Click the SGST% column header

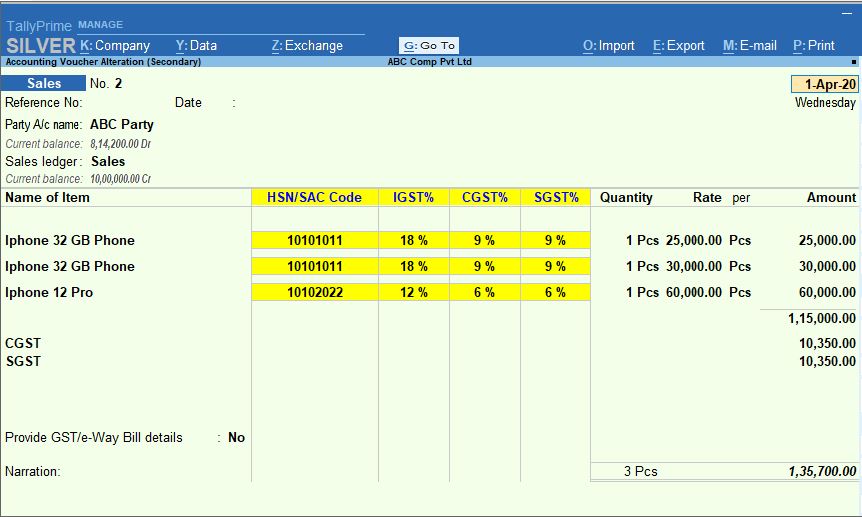click(x=556, y=197)
